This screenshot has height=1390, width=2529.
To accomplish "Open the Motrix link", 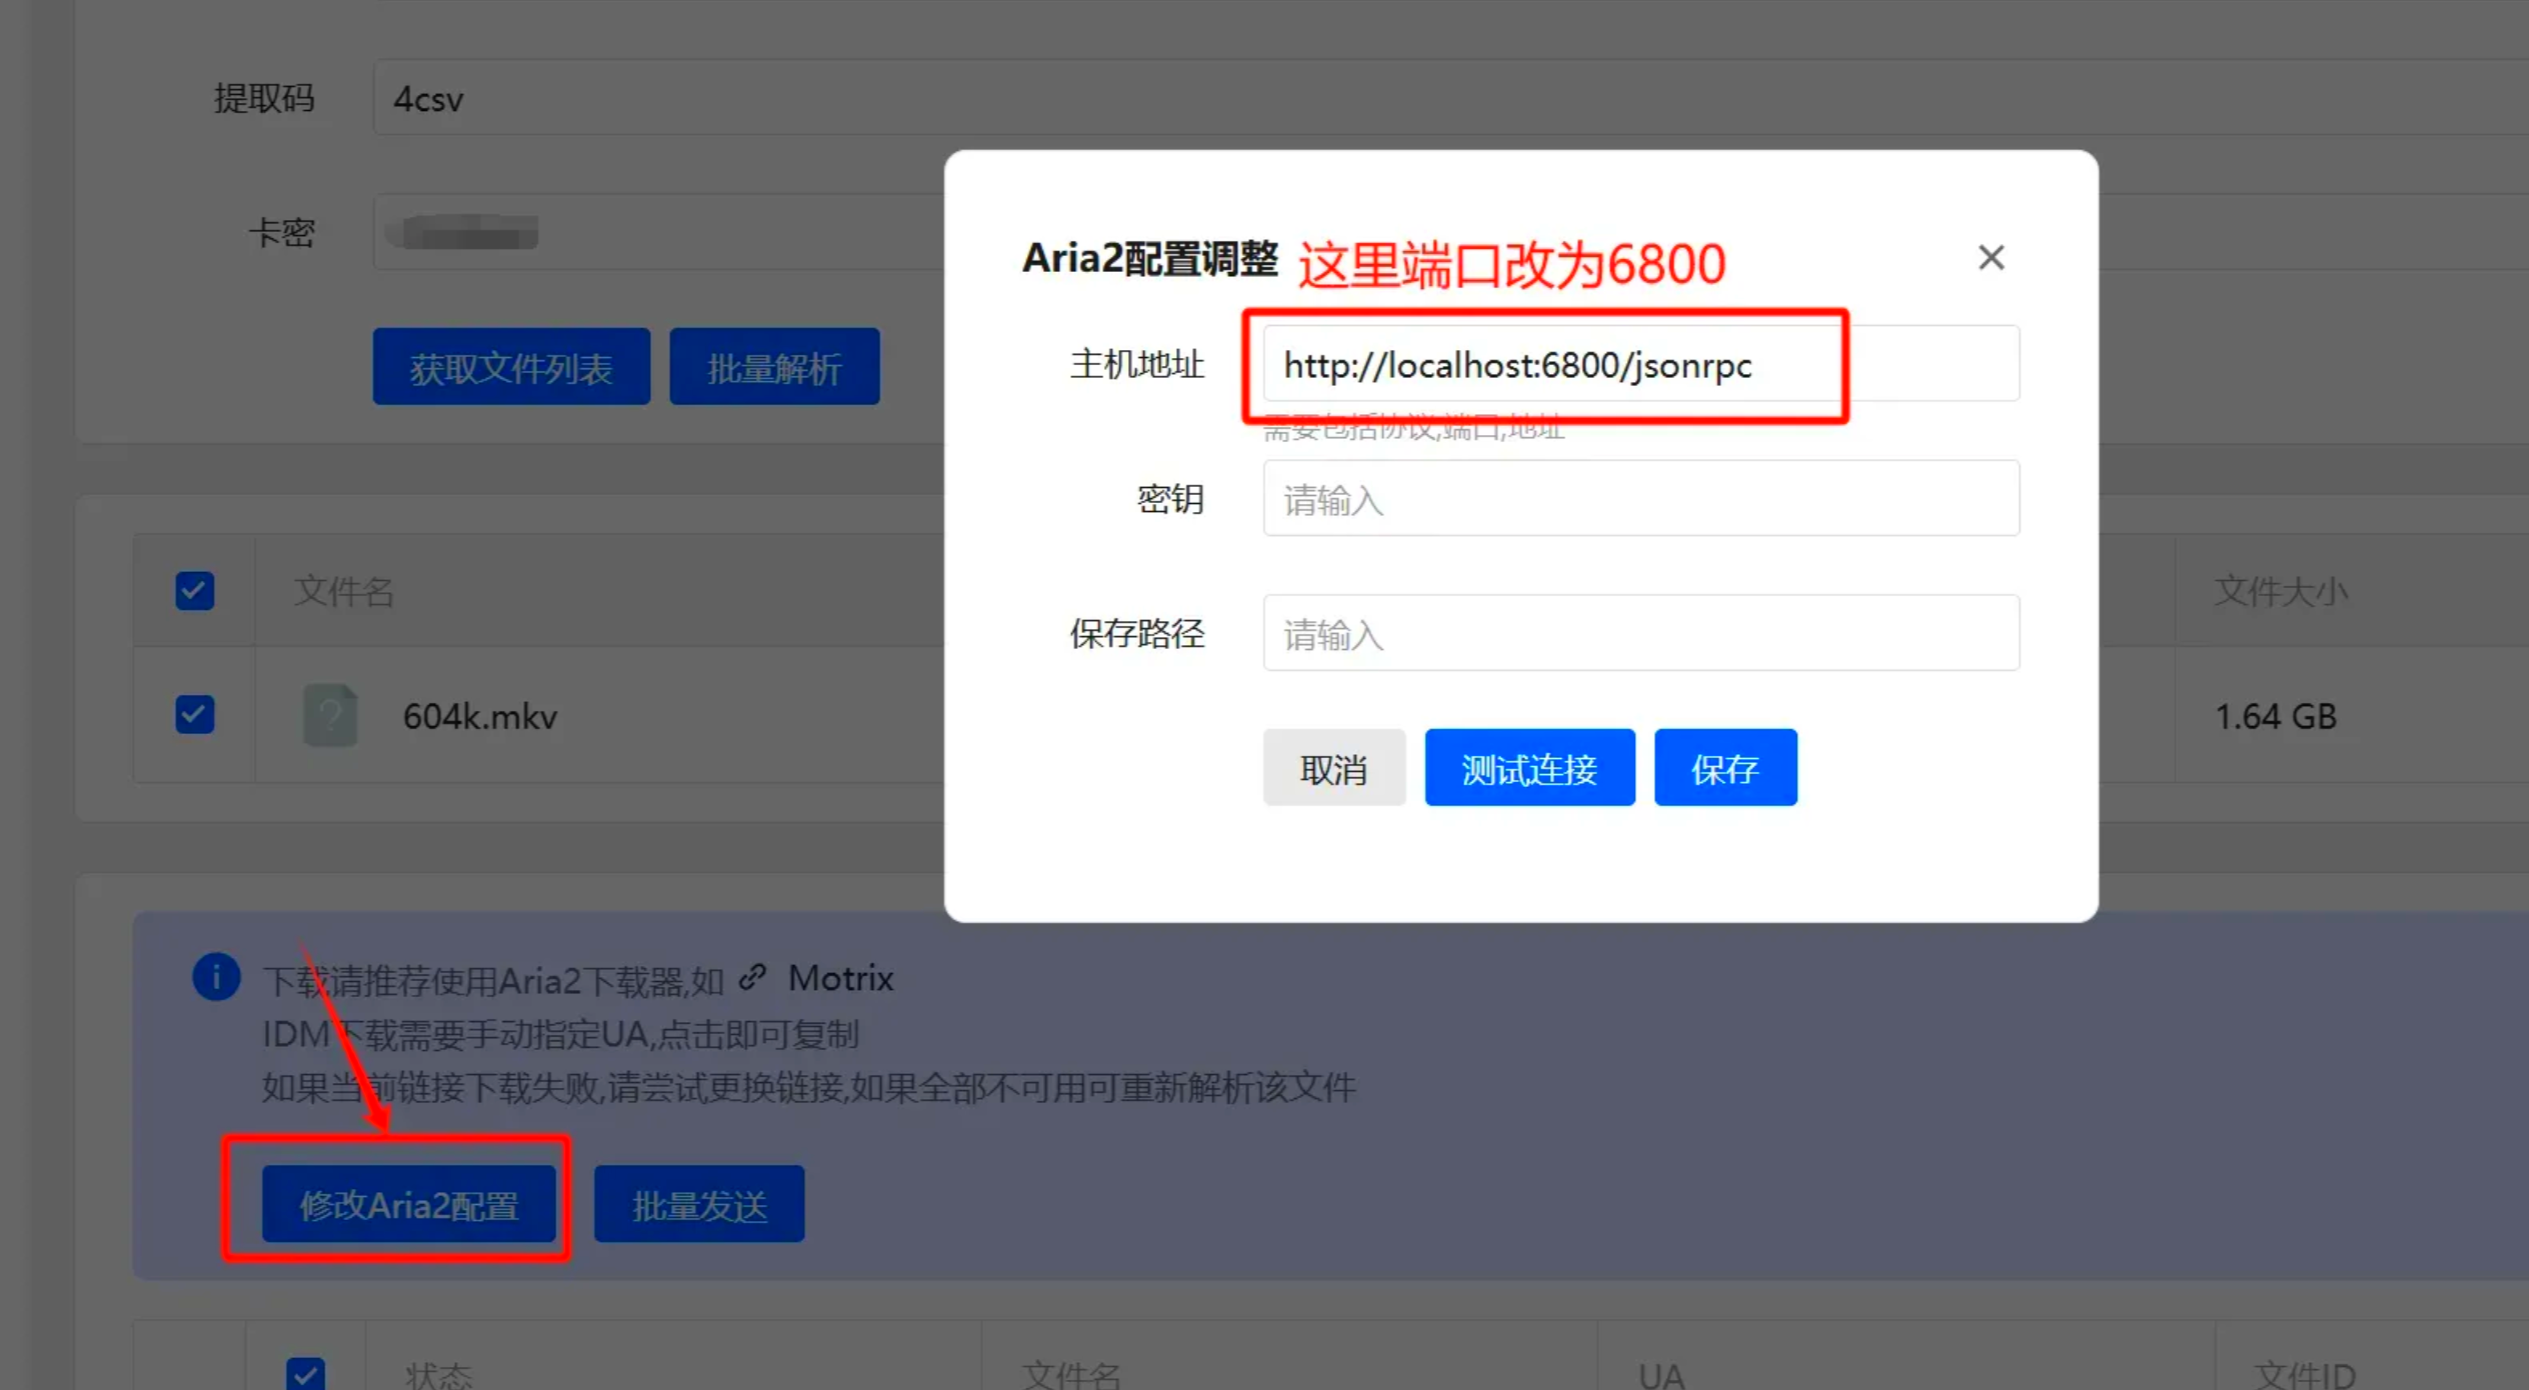I will 840,977.
